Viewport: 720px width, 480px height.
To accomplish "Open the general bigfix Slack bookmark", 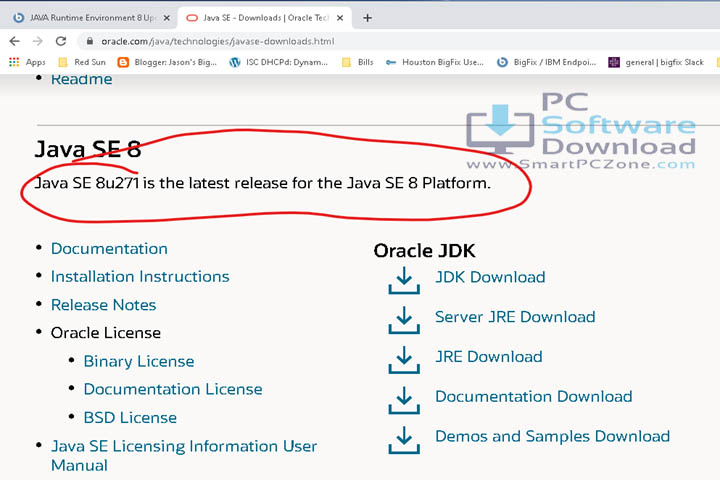I will click(656, 62).
